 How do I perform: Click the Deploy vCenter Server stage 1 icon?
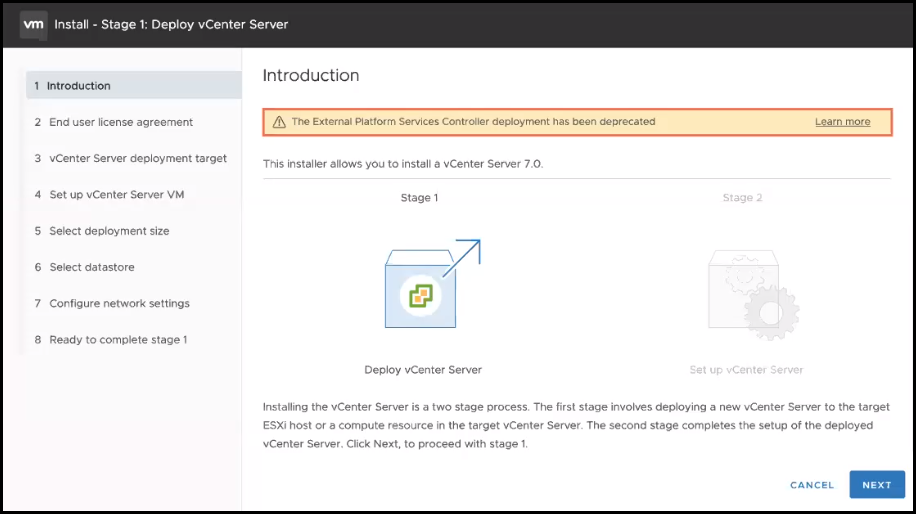(x=432, y=283)
